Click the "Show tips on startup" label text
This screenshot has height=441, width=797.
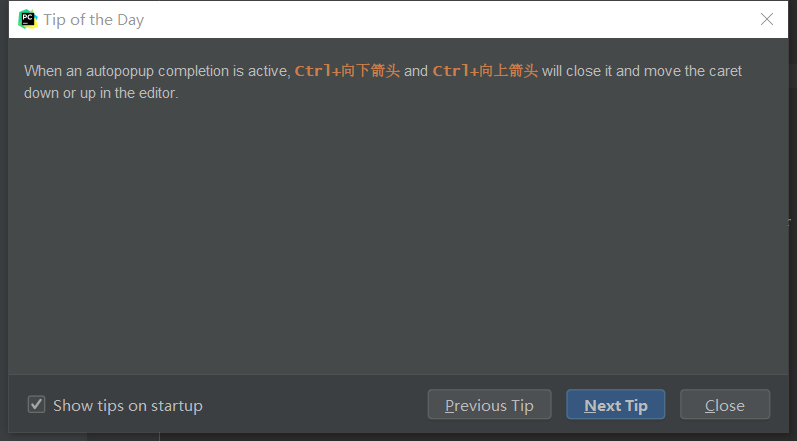pyautogui.click(x=127, y=405)
